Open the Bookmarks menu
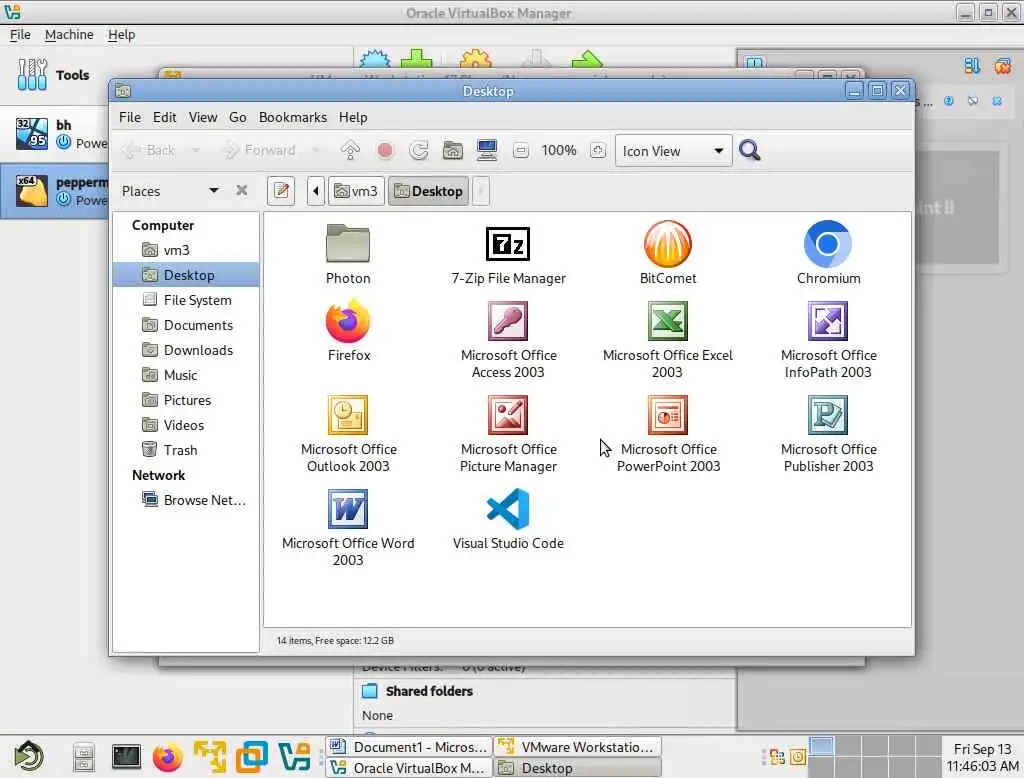 (293, 118)
